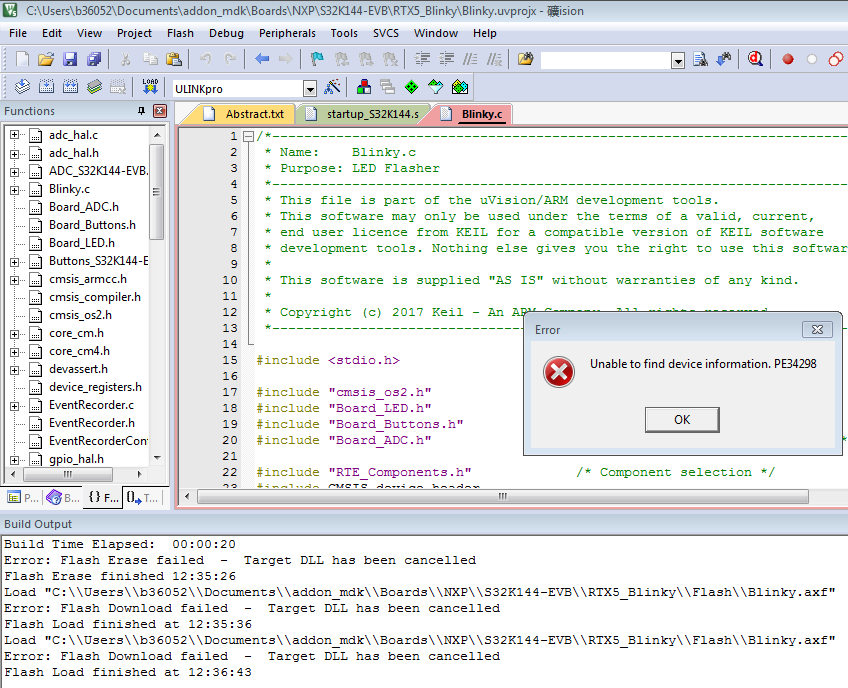This screenshot has height=688, width=848.
Task: Click editor horizontal scrollbar thumb
Action: point(503,497)
